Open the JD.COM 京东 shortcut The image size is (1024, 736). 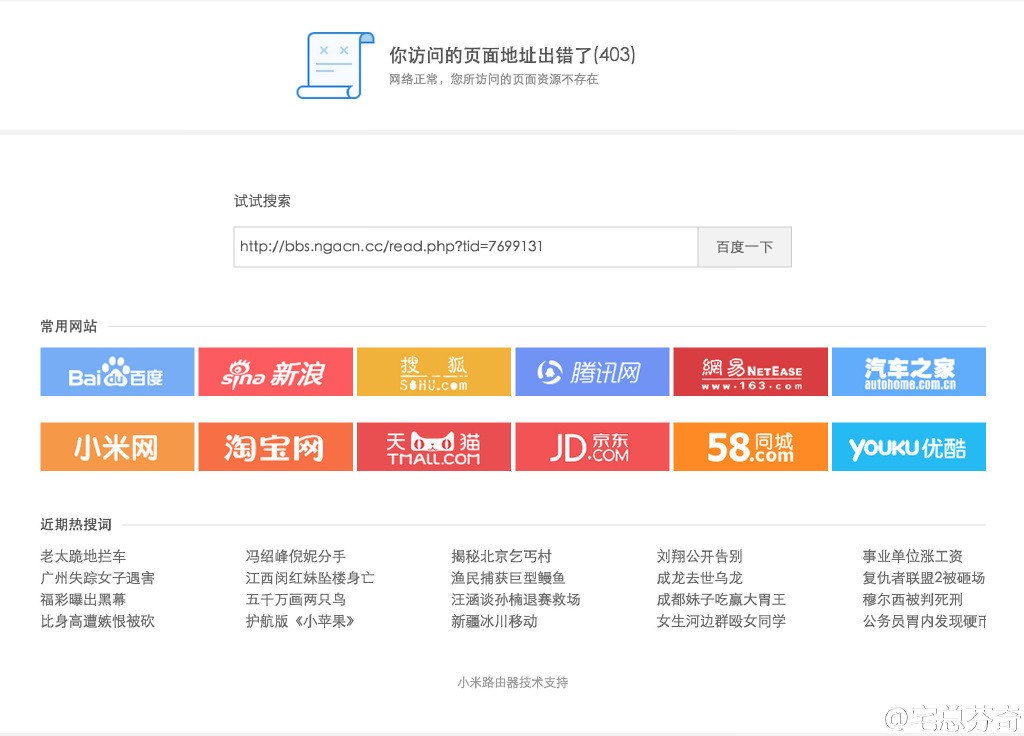point(591,446)
